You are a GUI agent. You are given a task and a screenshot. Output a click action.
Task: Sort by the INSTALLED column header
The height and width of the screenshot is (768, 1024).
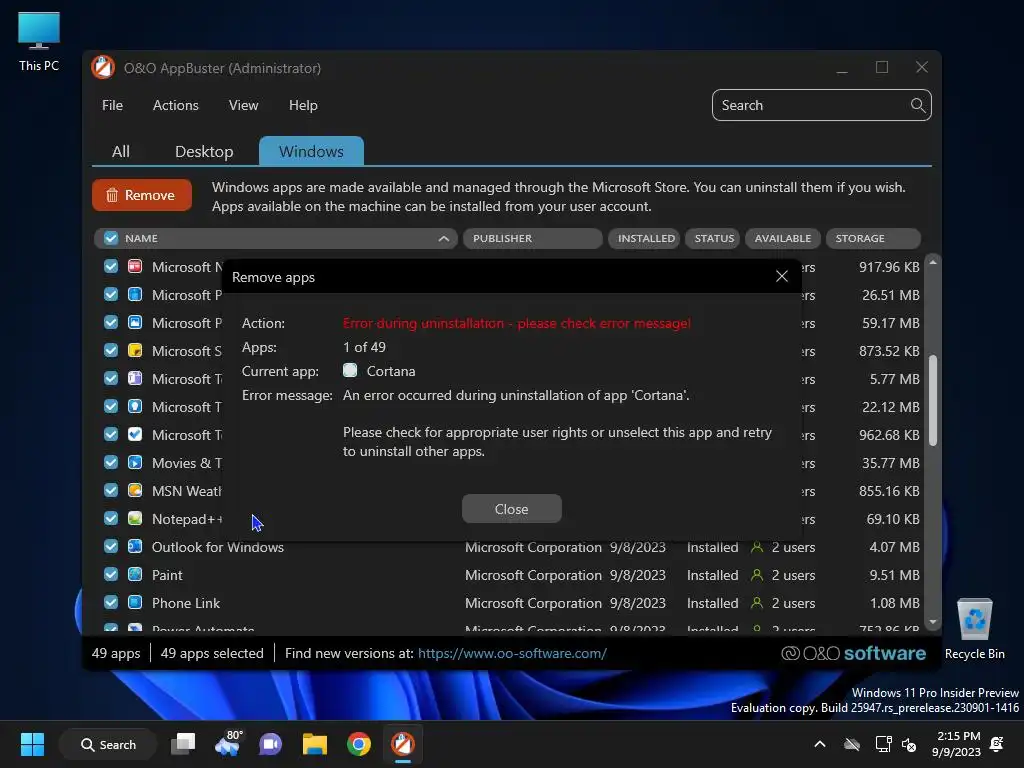[645, 238]
